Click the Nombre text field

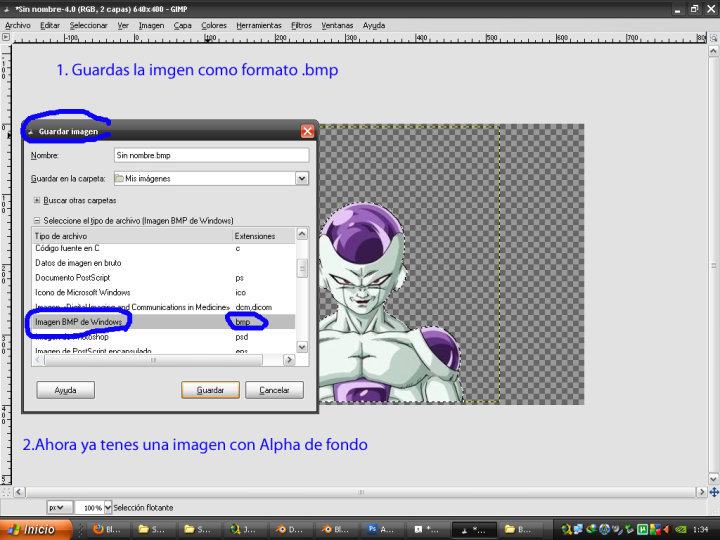pos(211,155)
